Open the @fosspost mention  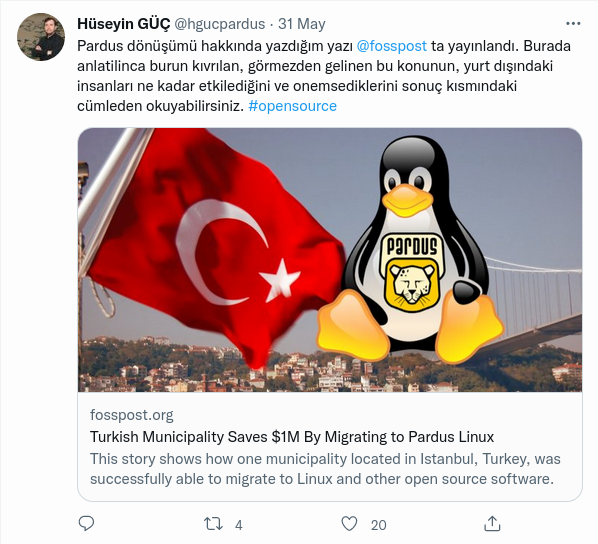click(391, 46)
